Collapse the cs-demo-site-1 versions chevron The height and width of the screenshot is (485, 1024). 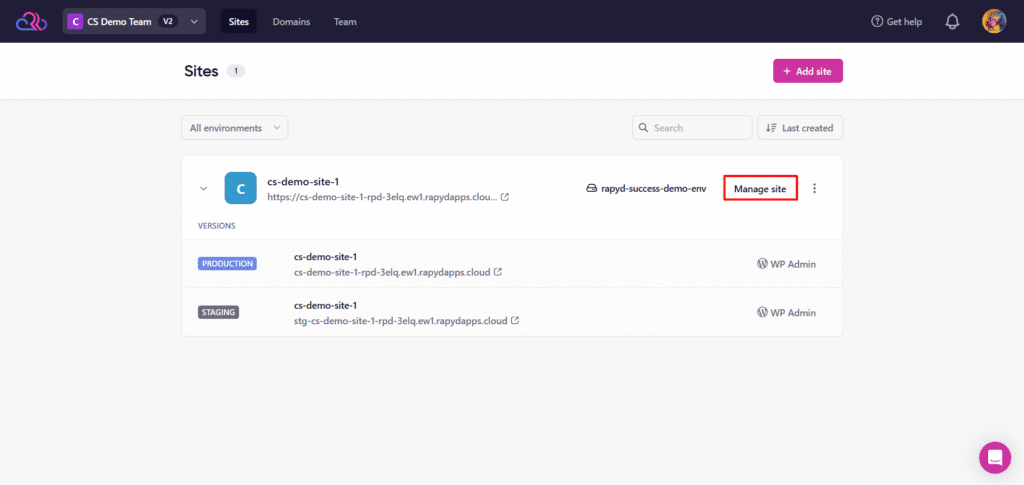[204, 188]
